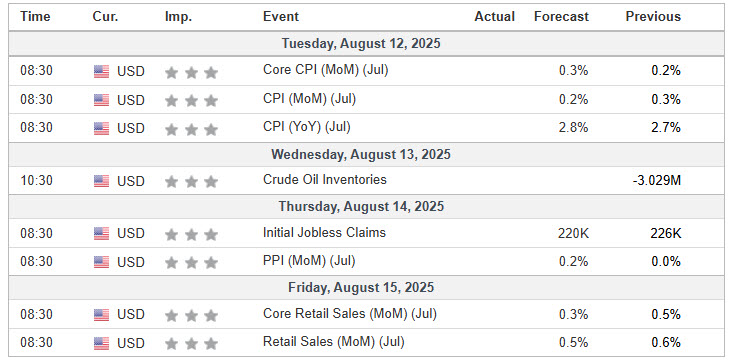This screenshot has width=731, height=362.
Task: Click the US flag in the Crude Oil Inventories row
Action: [x=101, y=181]
